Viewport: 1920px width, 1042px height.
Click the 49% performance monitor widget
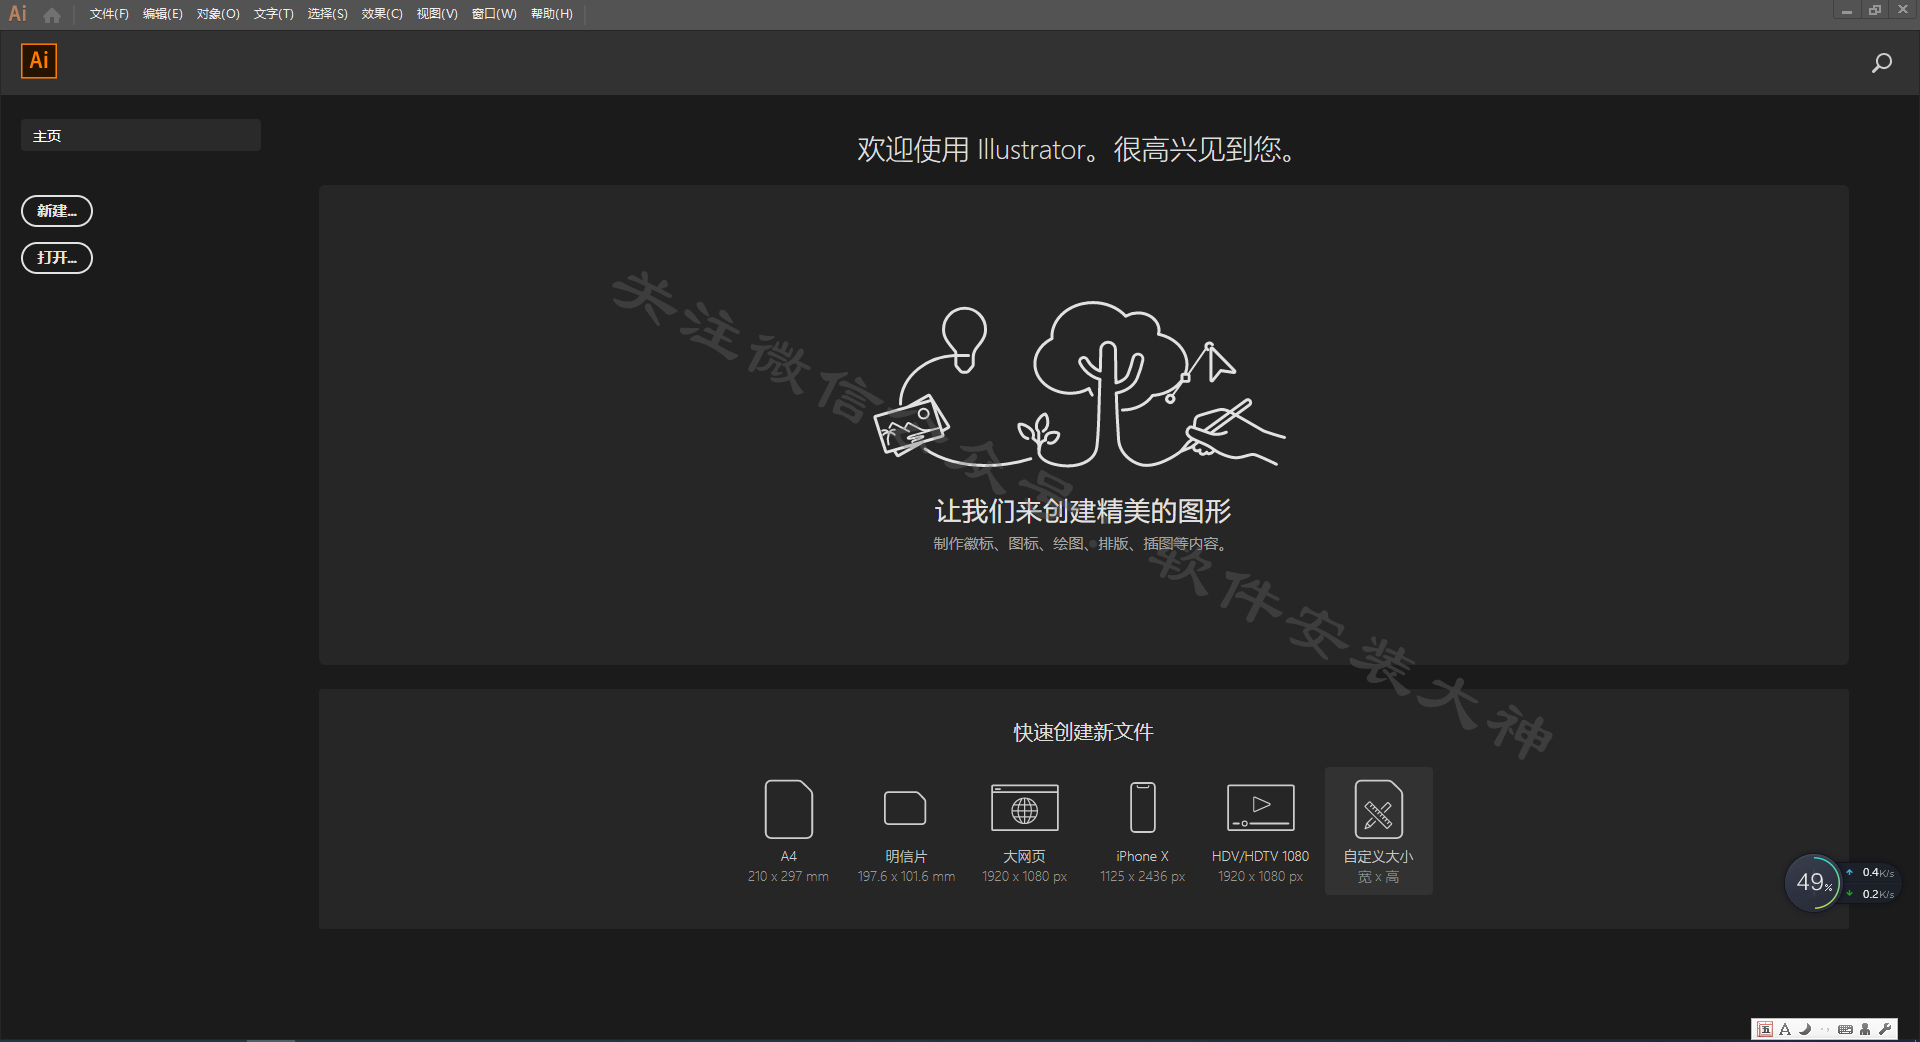click(1813, 883)
